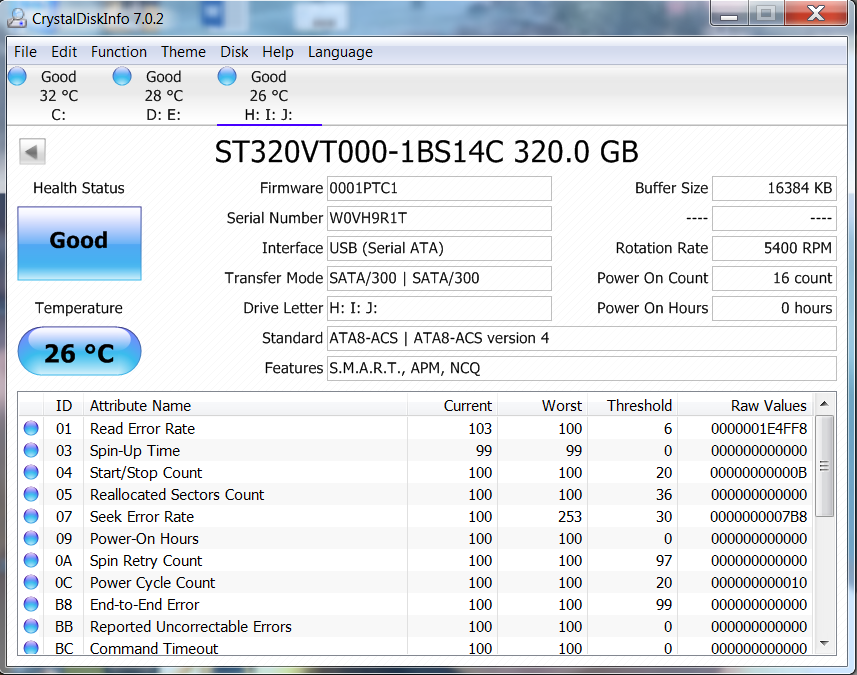
Task: Click the Serial Number field W0VH9R1T
Action: click(439, 219)
